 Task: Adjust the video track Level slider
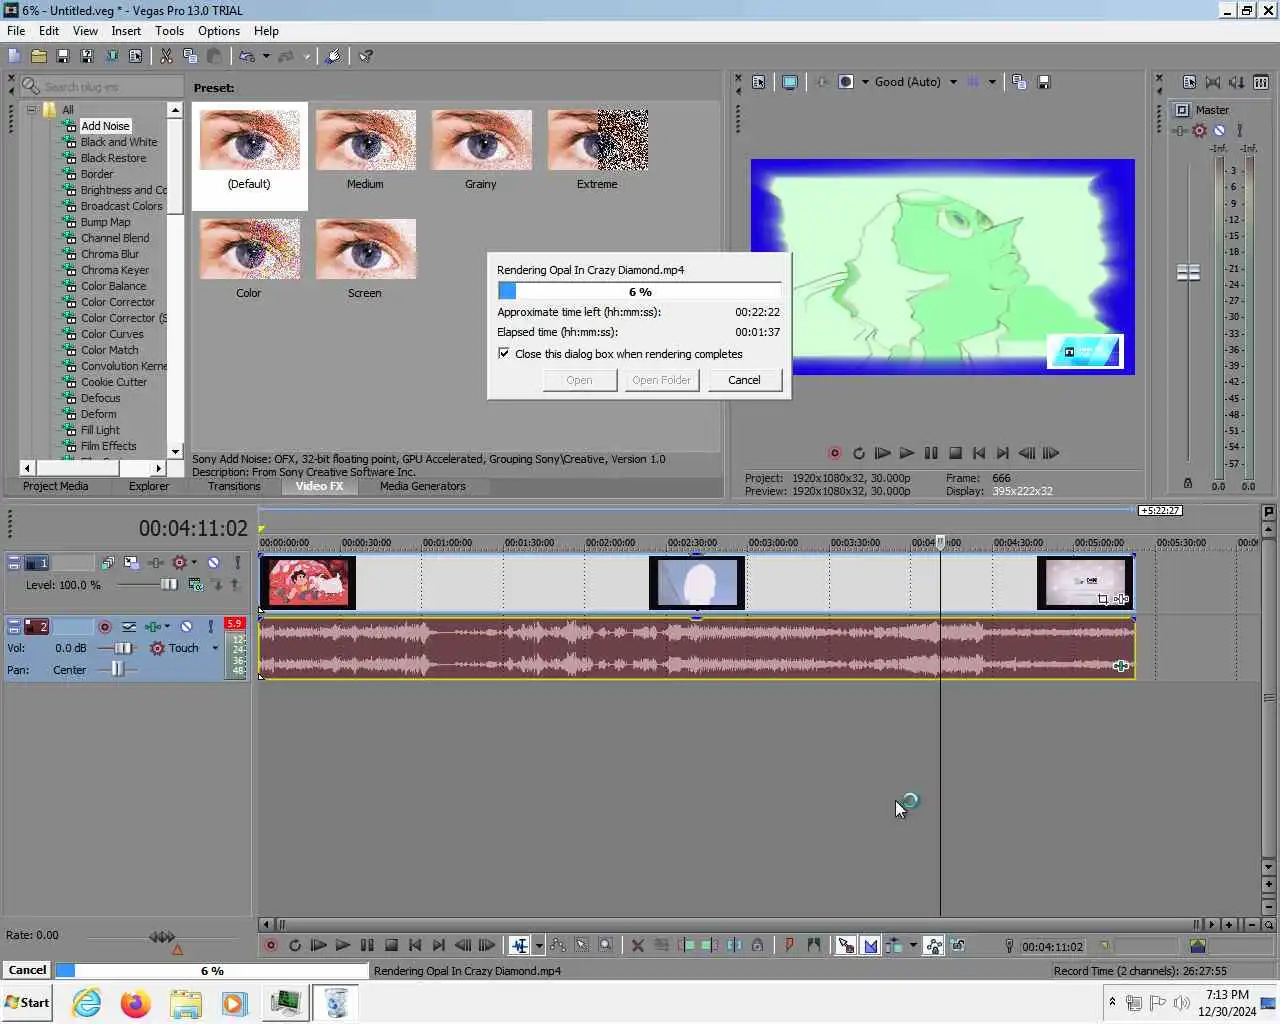coord(167,584)
